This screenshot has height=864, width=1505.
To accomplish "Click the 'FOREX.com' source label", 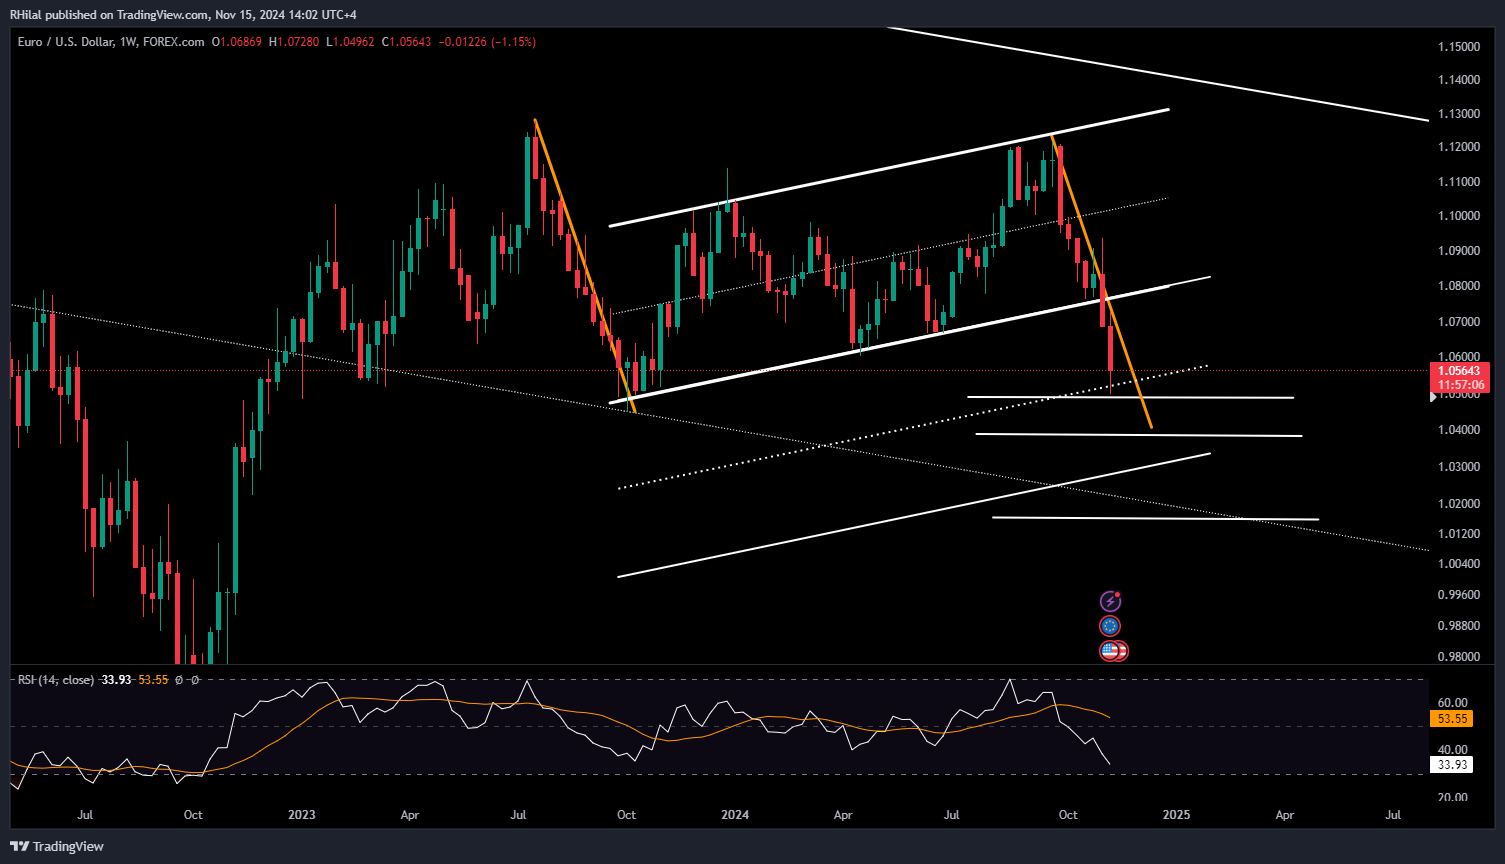I will (x=173, y=42).
